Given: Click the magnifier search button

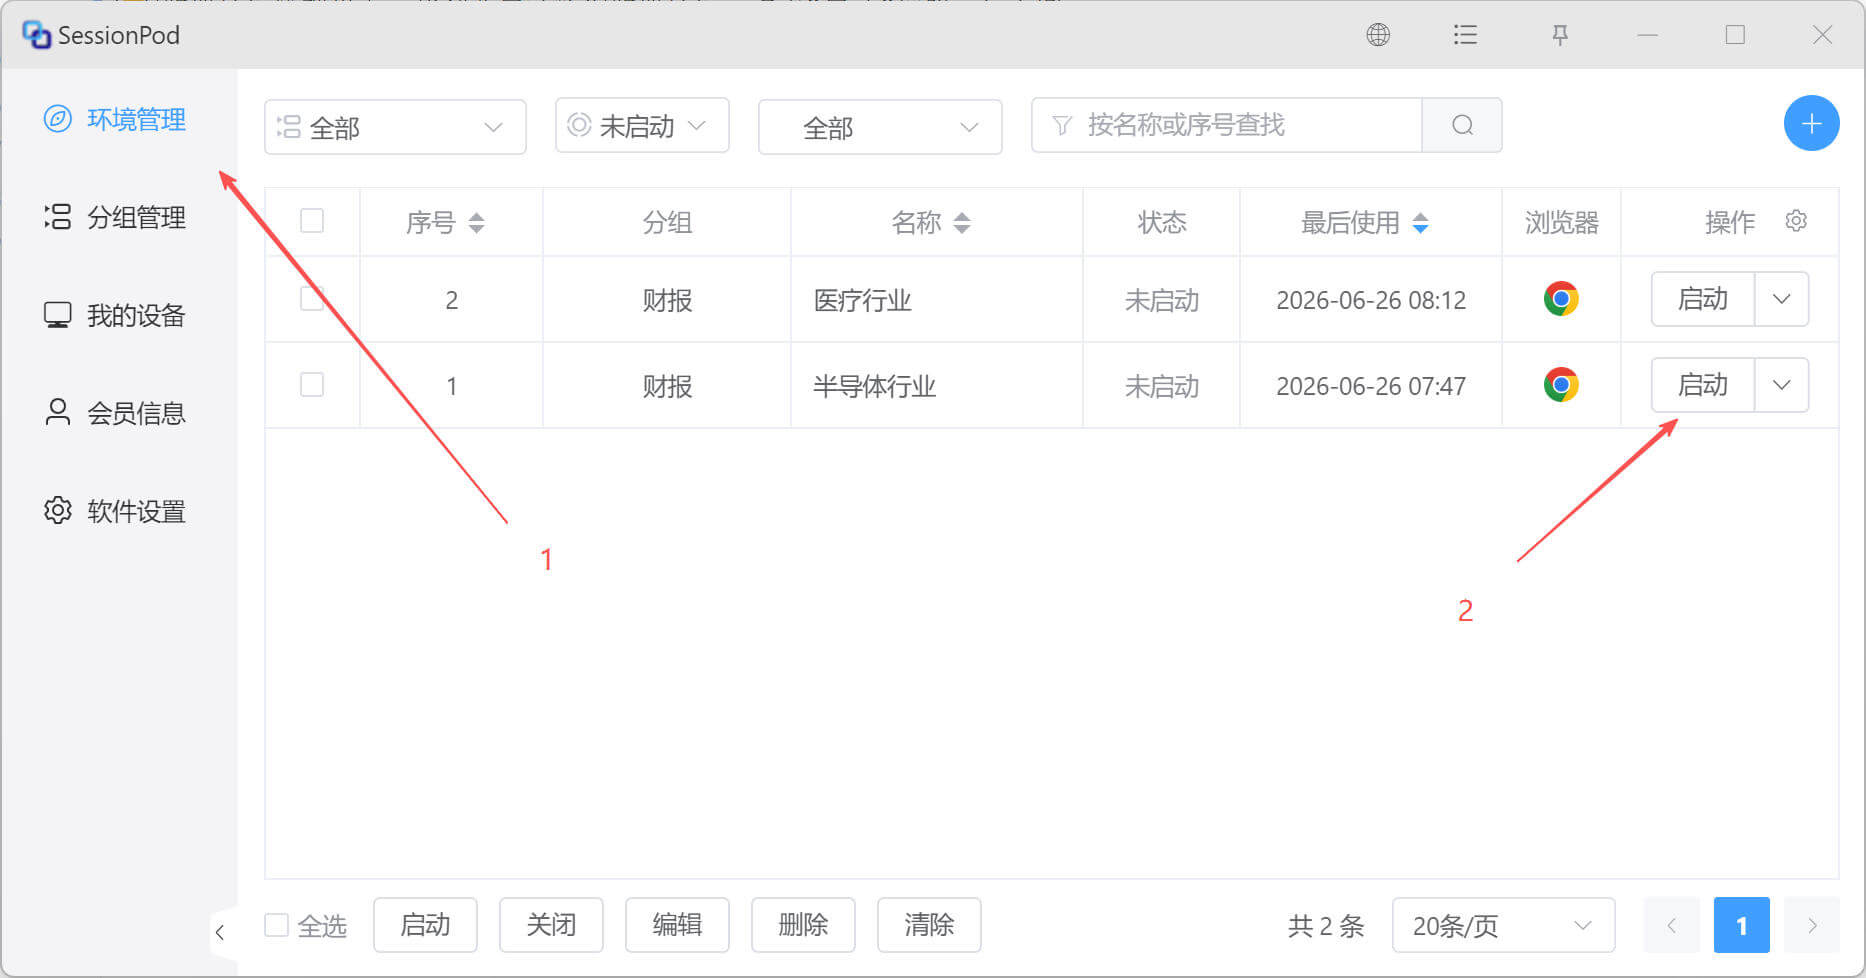Looking at the screenshot, I should (x=1462, y=125).
